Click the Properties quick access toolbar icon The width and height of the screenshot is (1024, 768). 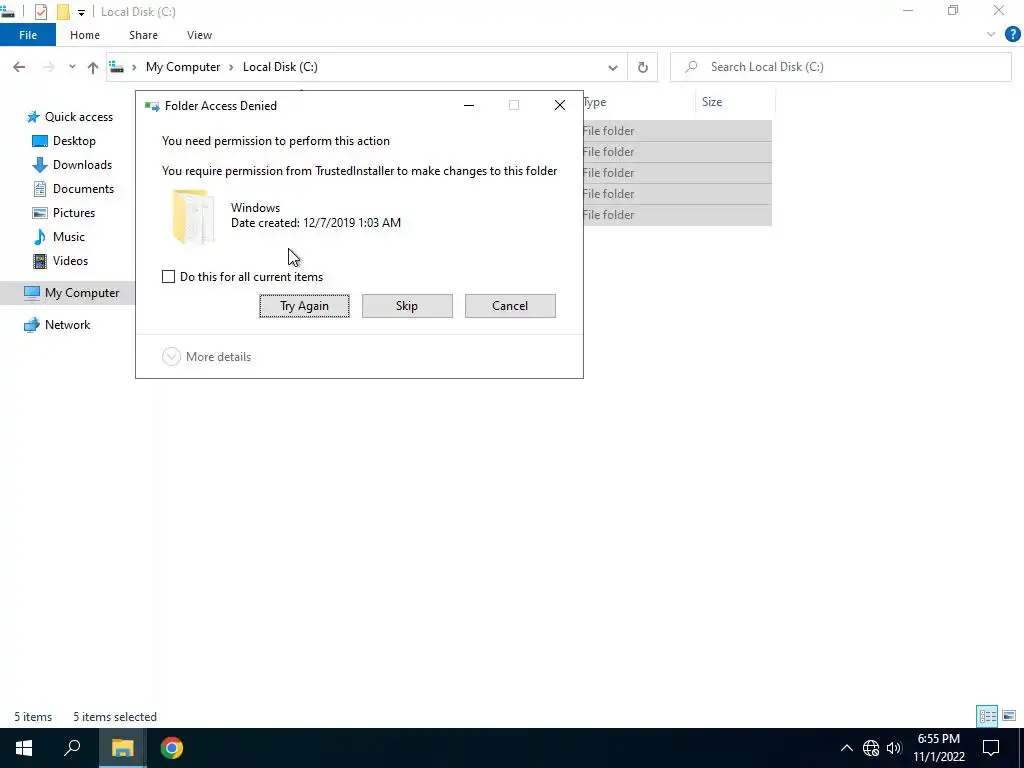click(x=40, y=12)
